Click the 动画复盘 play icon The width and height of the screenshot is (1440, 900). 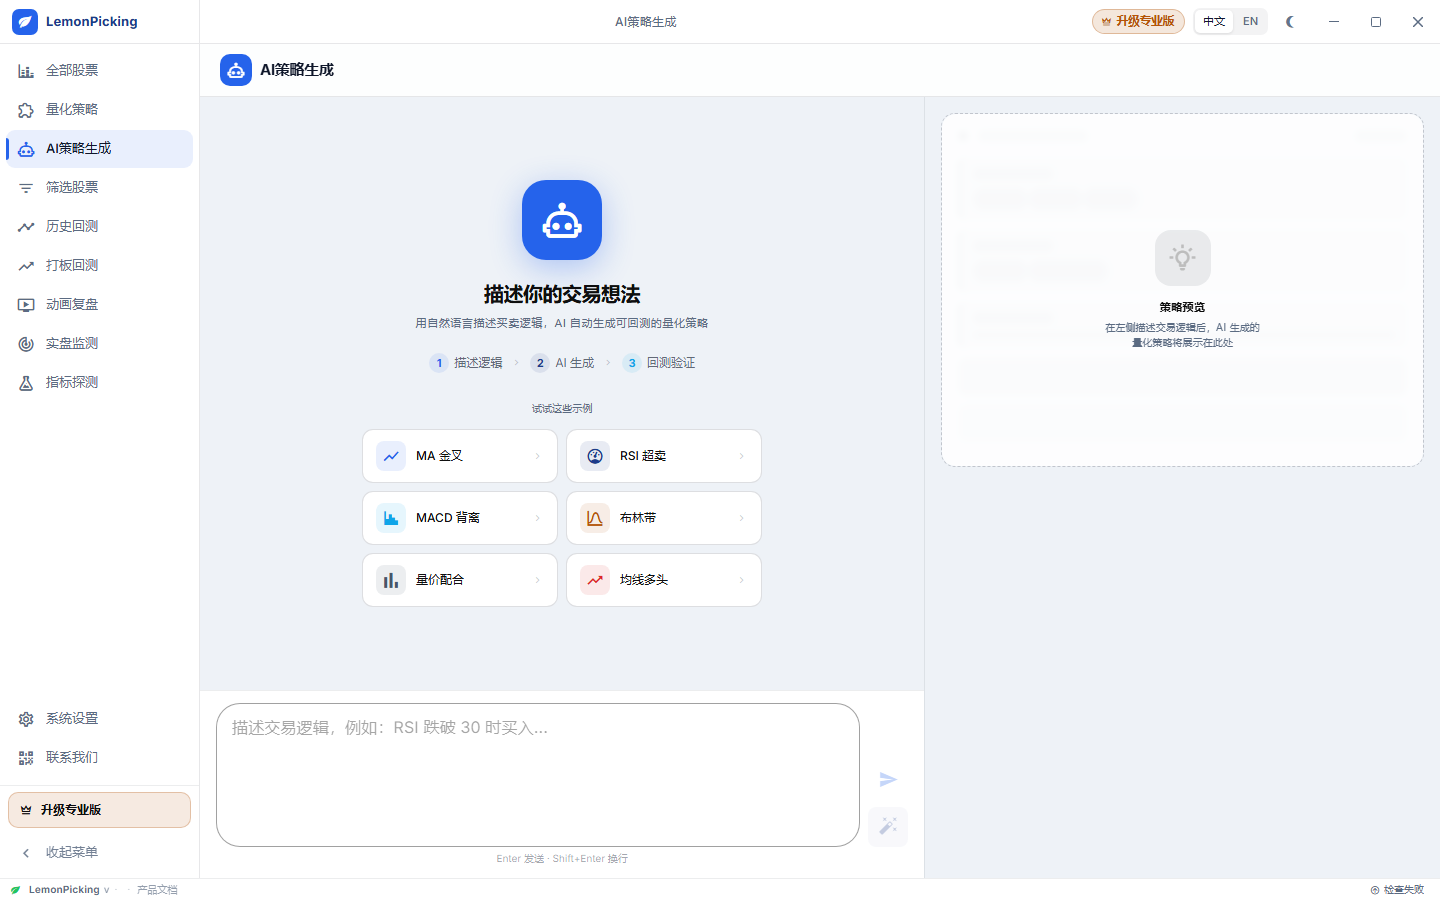pos(26,305)
